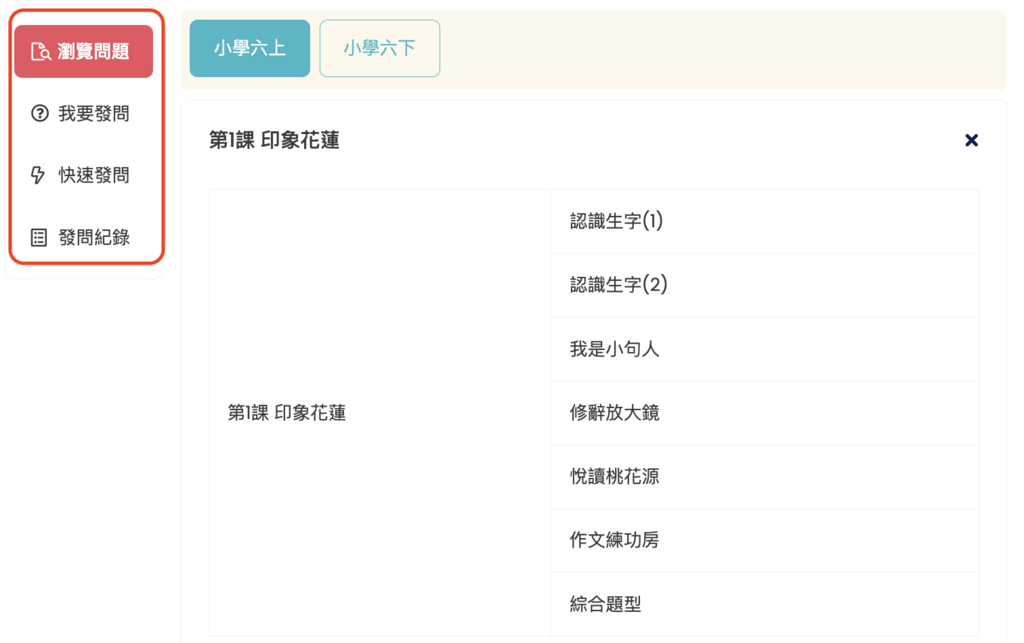Switch to the 小學六上 tab
This screenshot has height=643, width=1024.
[x=249, y=48]
